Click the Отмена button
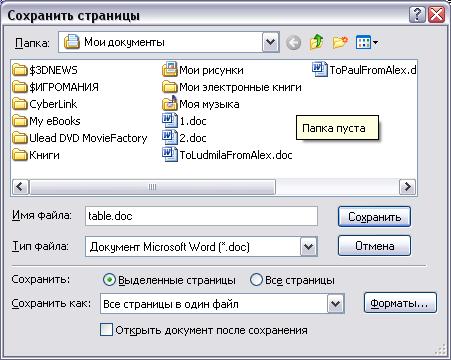 (374, 246)
